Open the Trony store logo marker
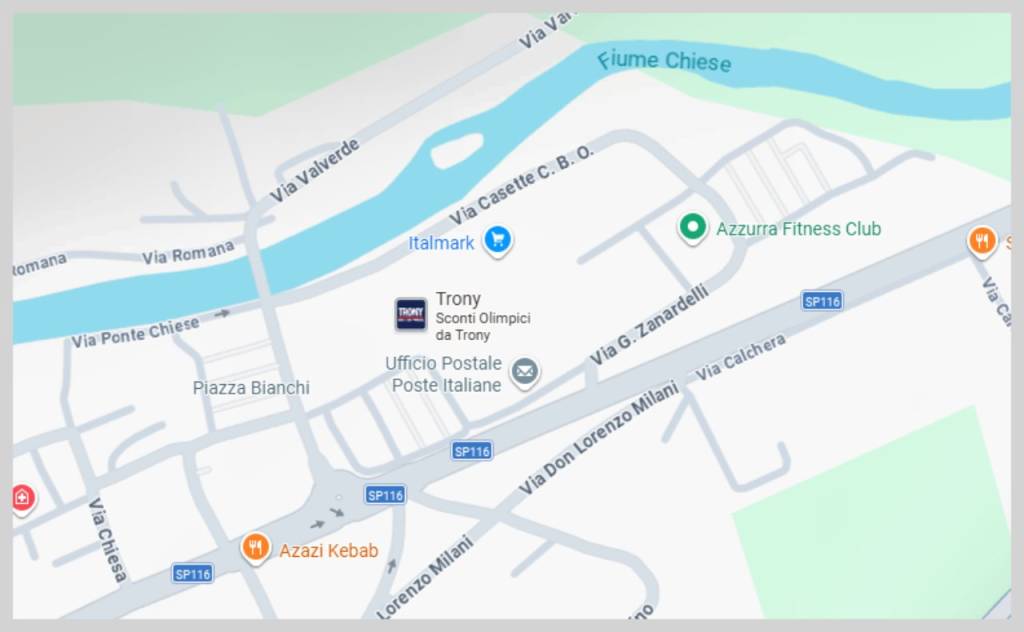Image resolution: width=1024 pixels, height=632 pixels. click(x=411, y=314)
